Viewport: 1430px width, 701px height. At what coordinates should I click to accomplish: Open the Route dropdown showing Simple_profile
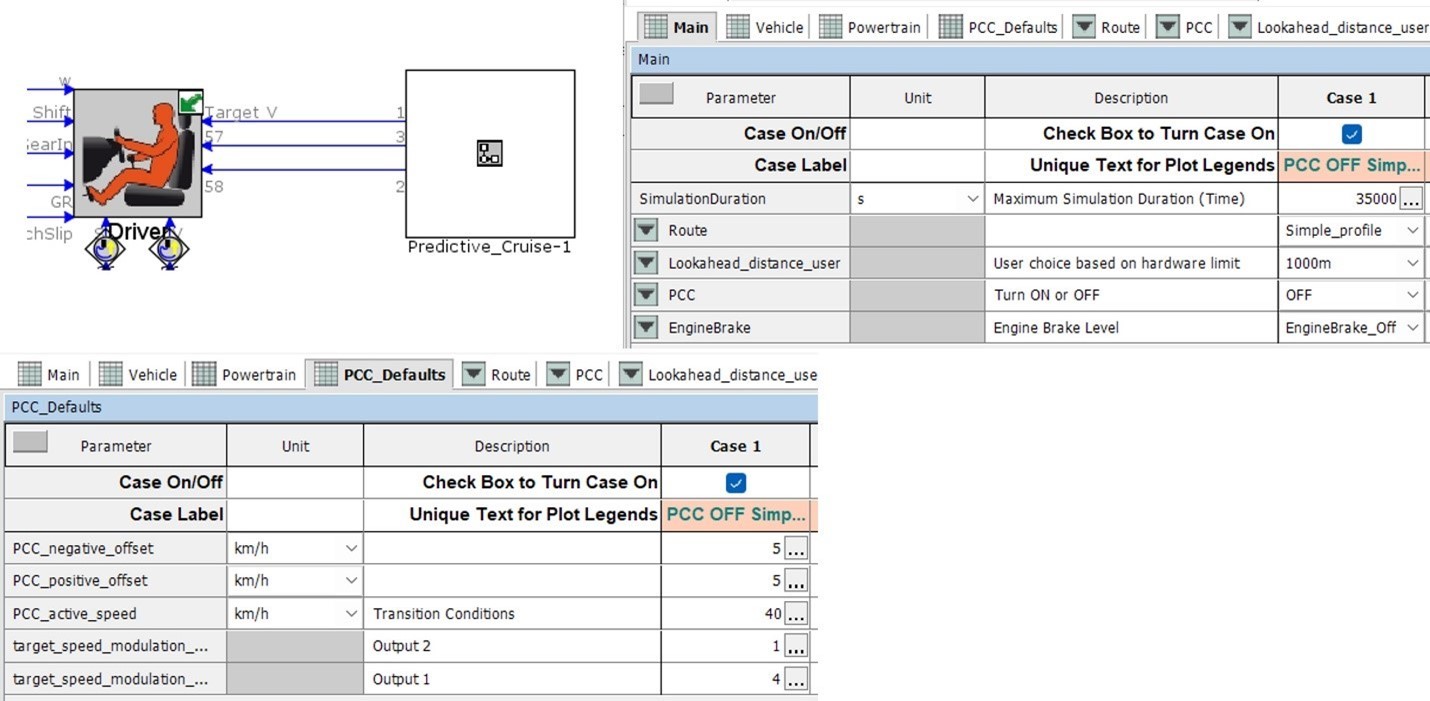point(1351,231)
